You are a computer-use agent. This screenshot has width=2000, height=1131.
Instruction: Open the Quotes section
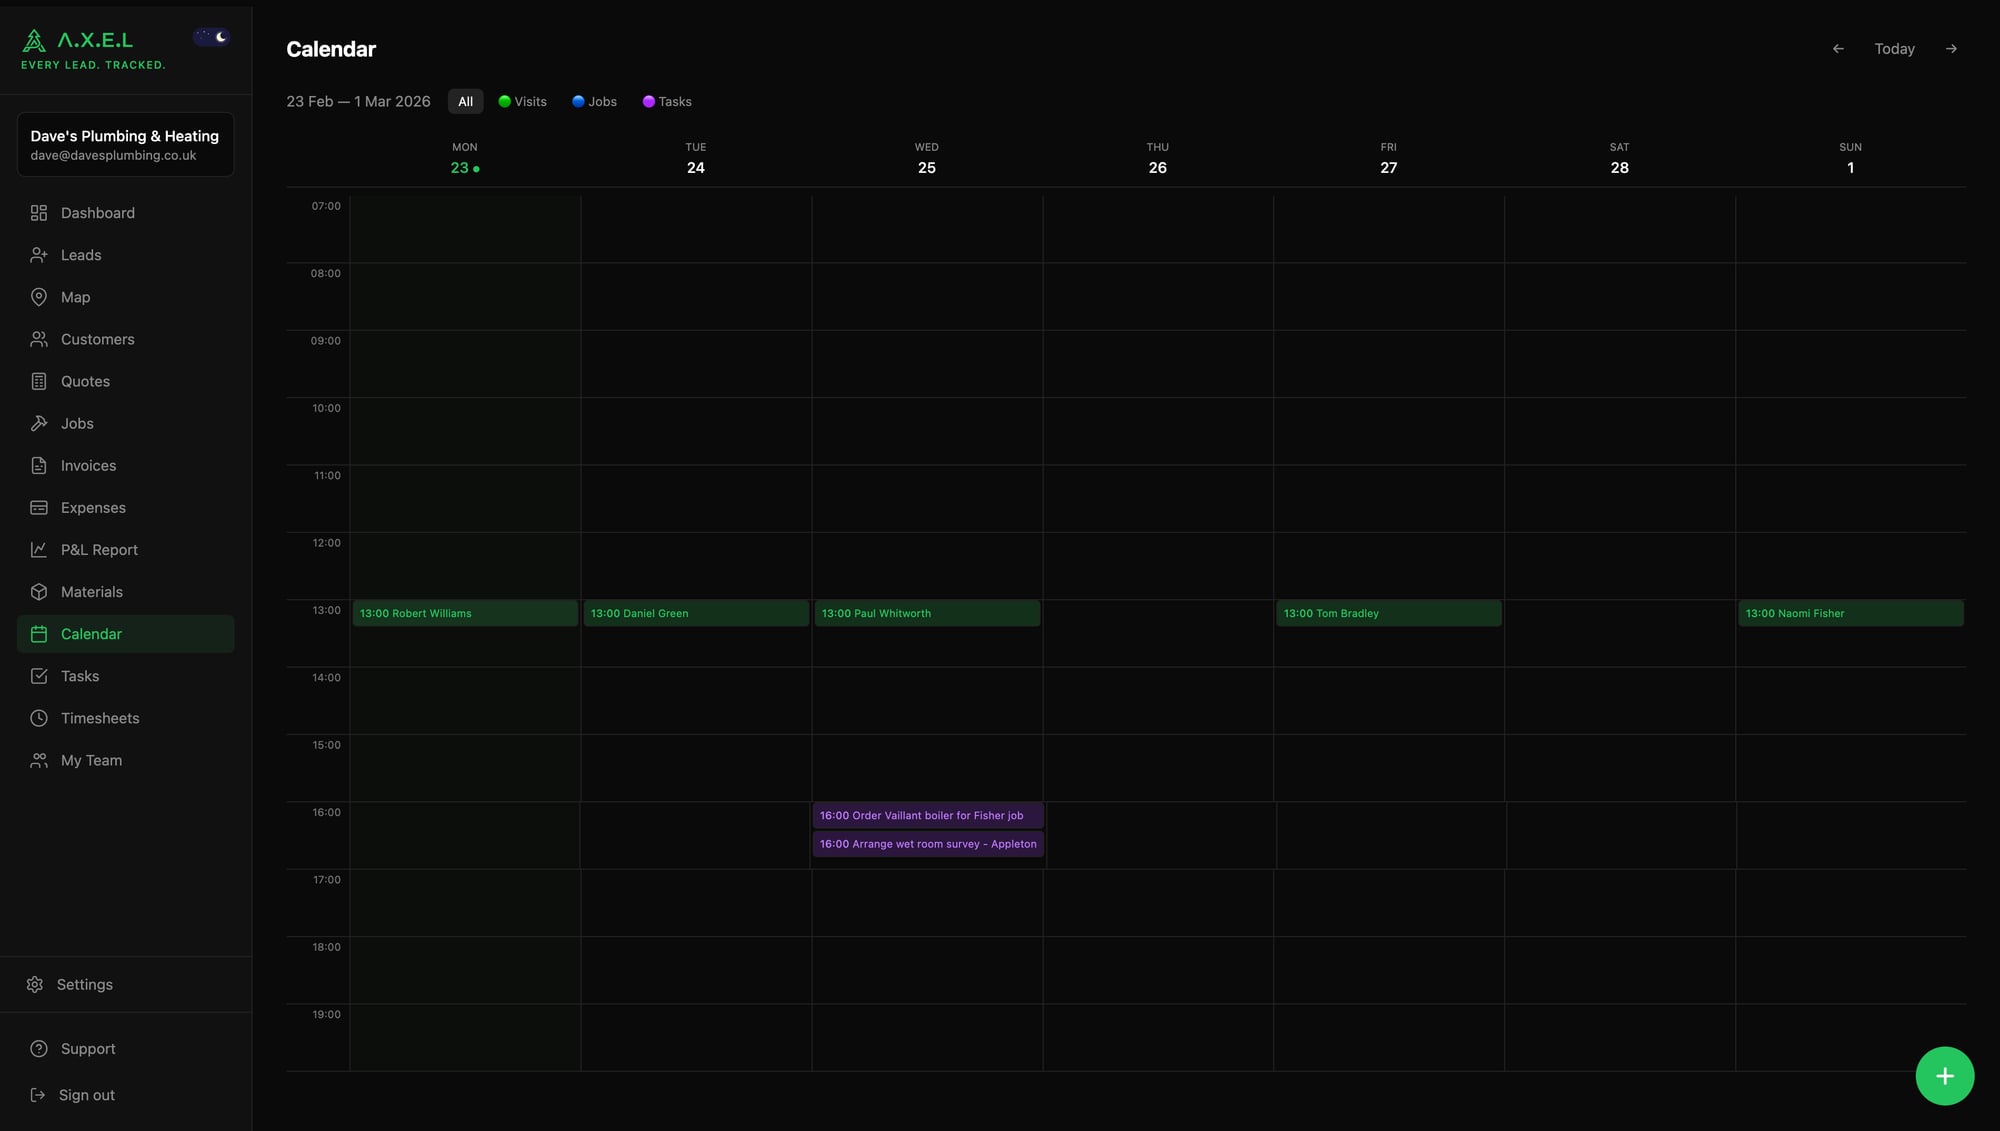(83, 381)
